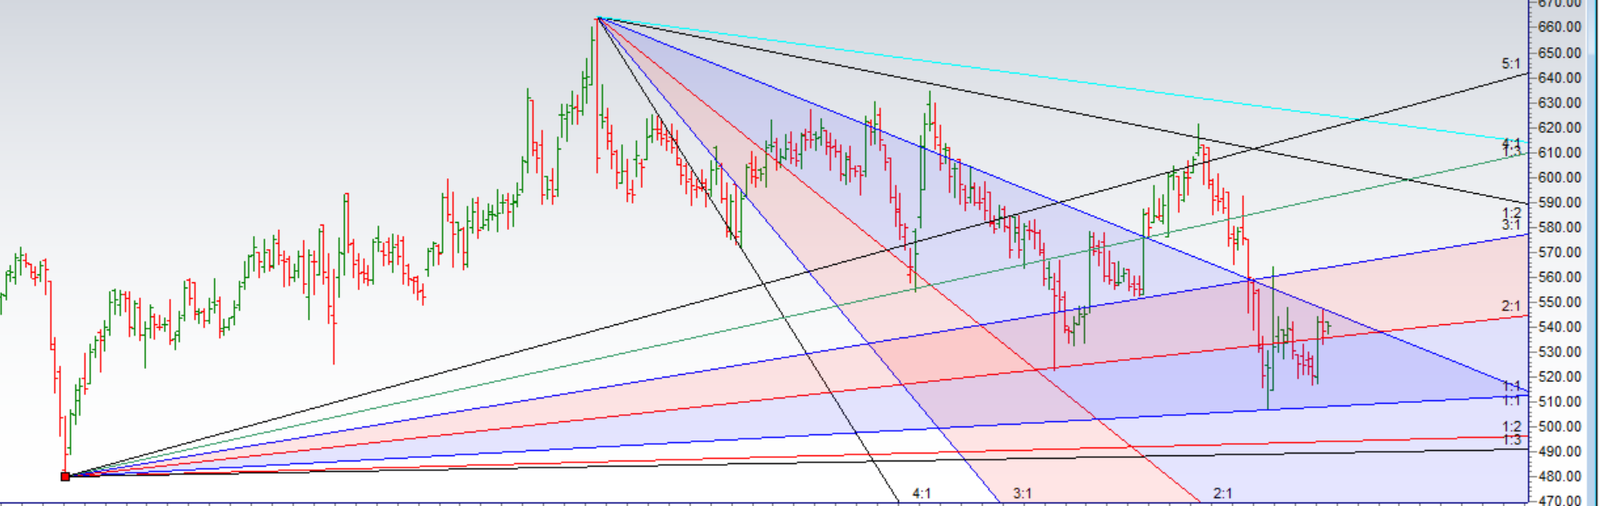Click the falling Gann fan apex at the chart peak
This screenshot has height=506, width=1600.
point(597,18)
